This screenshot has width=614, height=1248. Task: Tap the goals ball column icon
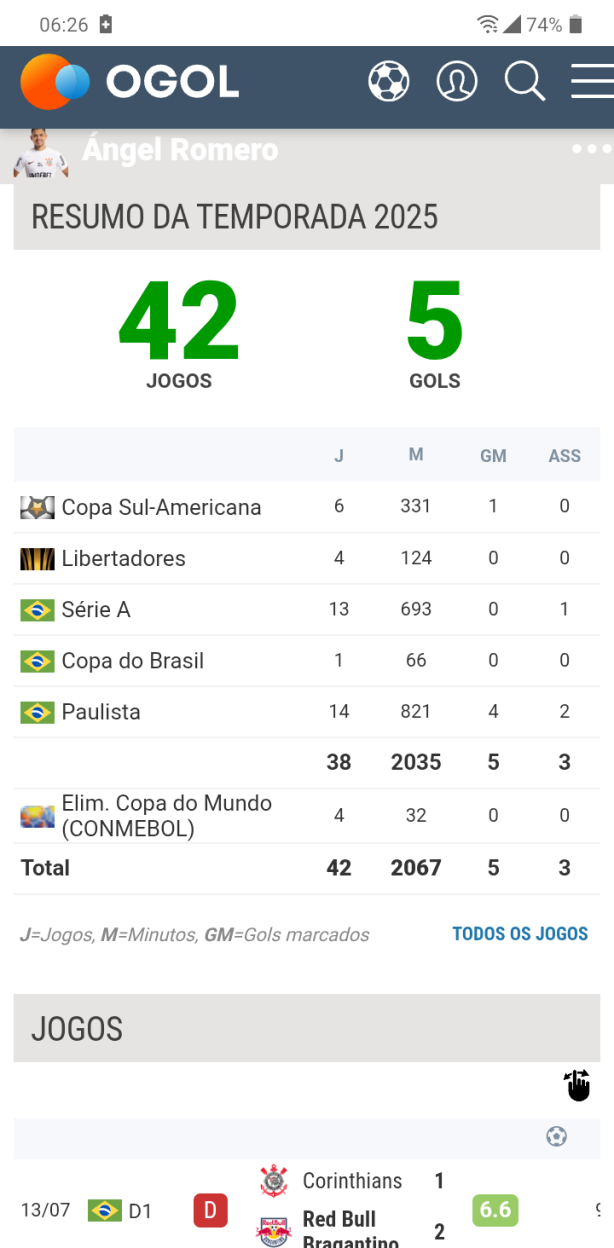tap(557, 1136)
